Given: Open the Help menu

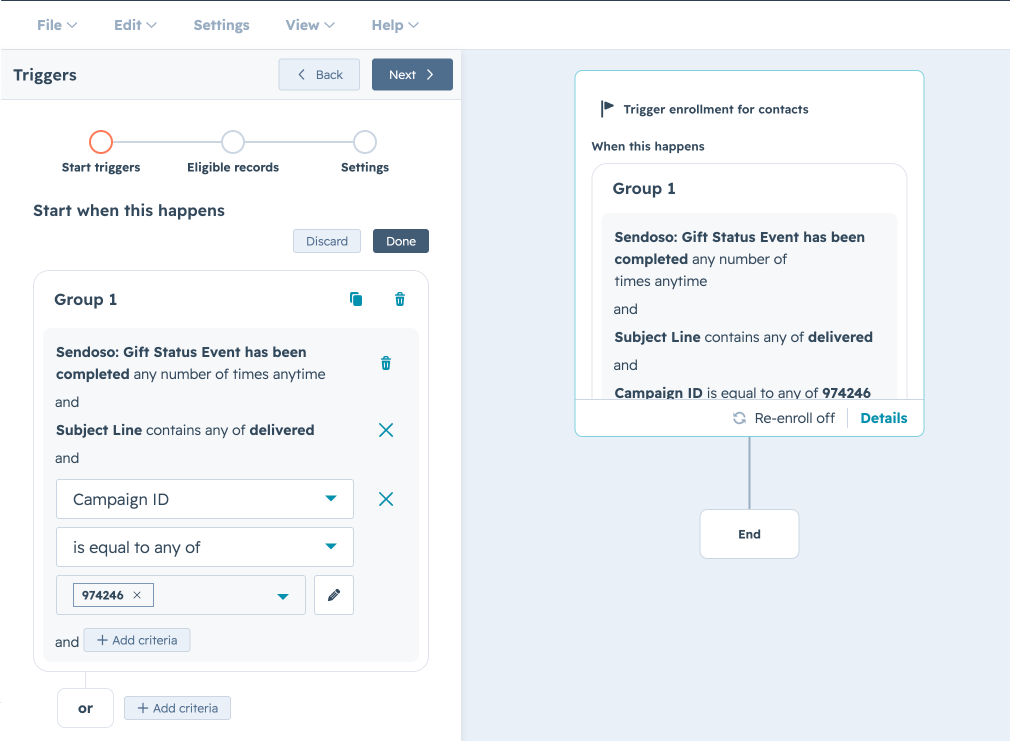Looking at the screenshot, I should [395, 25].
